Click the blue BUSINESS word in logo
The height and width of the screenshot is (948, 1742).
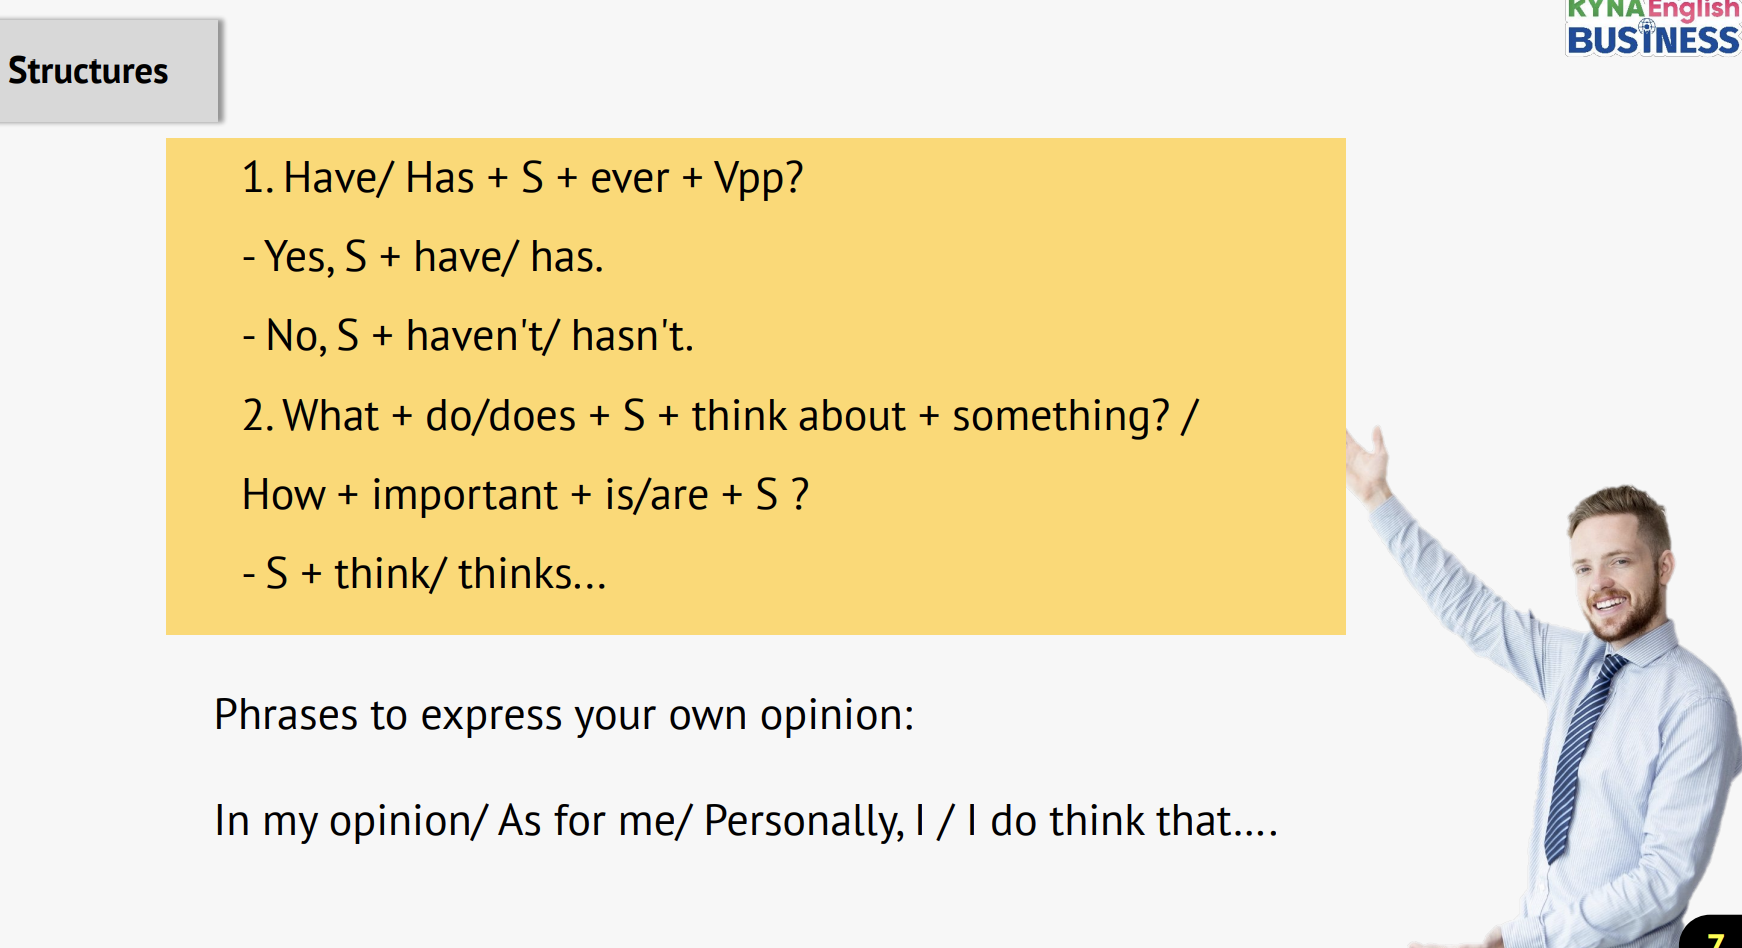pyautogui.click(x=1652, y=41)
